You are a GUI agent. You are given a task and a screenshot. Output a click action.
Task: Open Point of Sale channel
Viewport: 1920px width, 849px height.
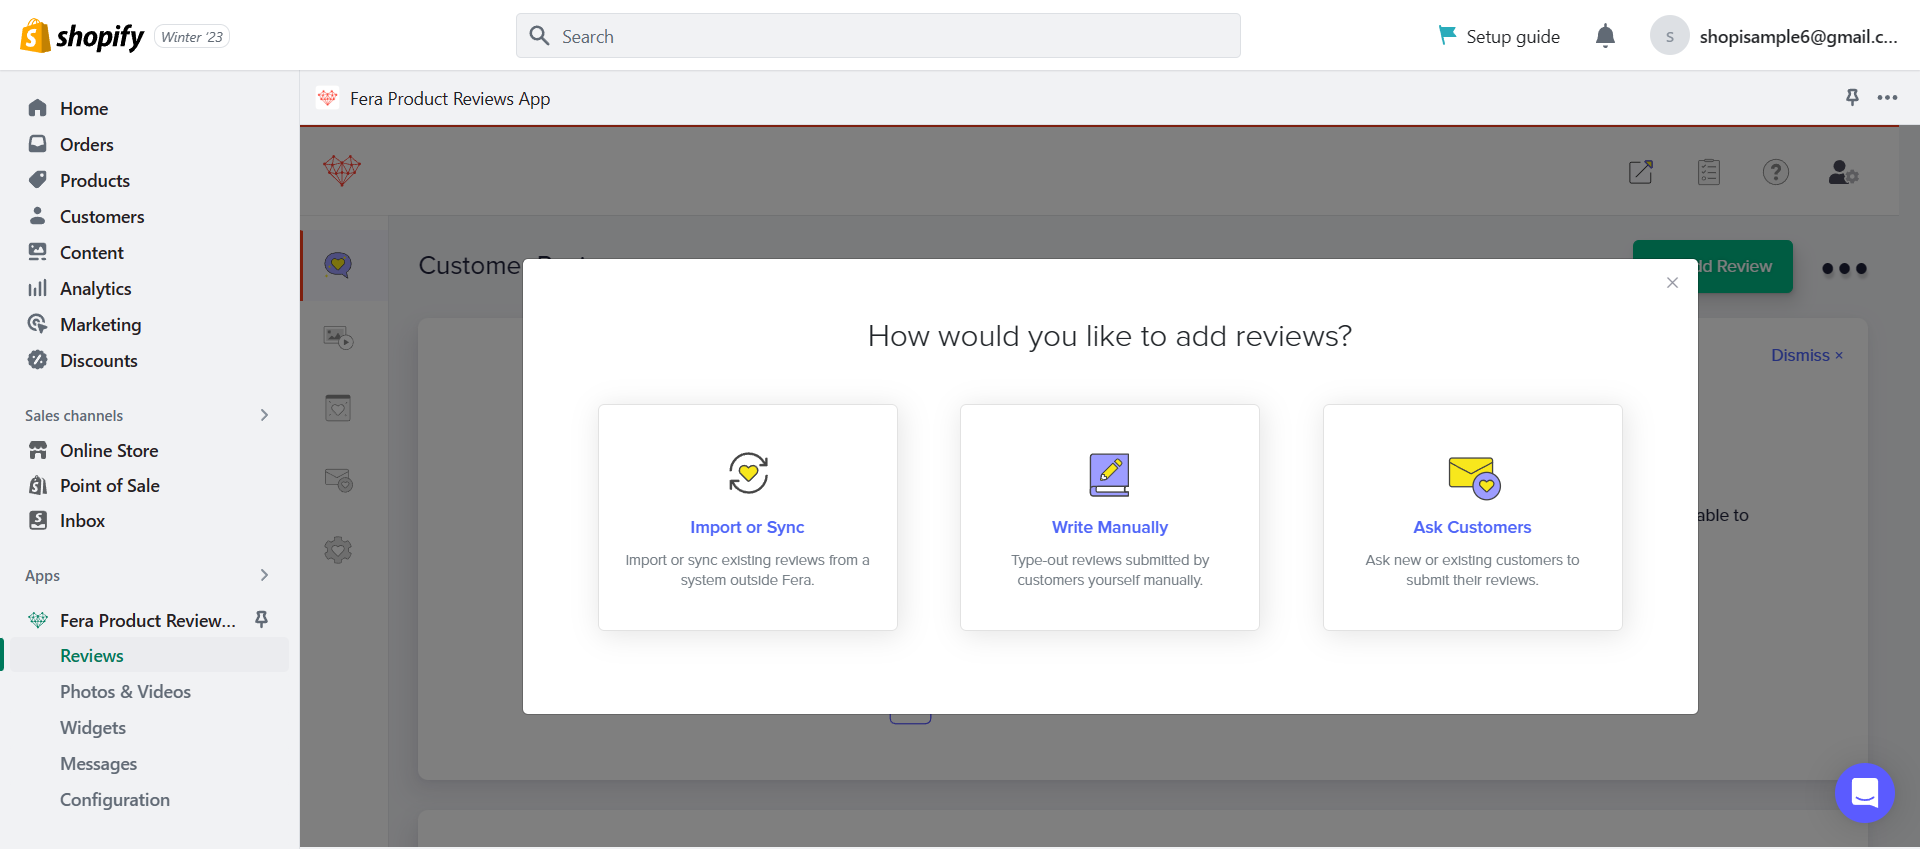pos(110,485)
